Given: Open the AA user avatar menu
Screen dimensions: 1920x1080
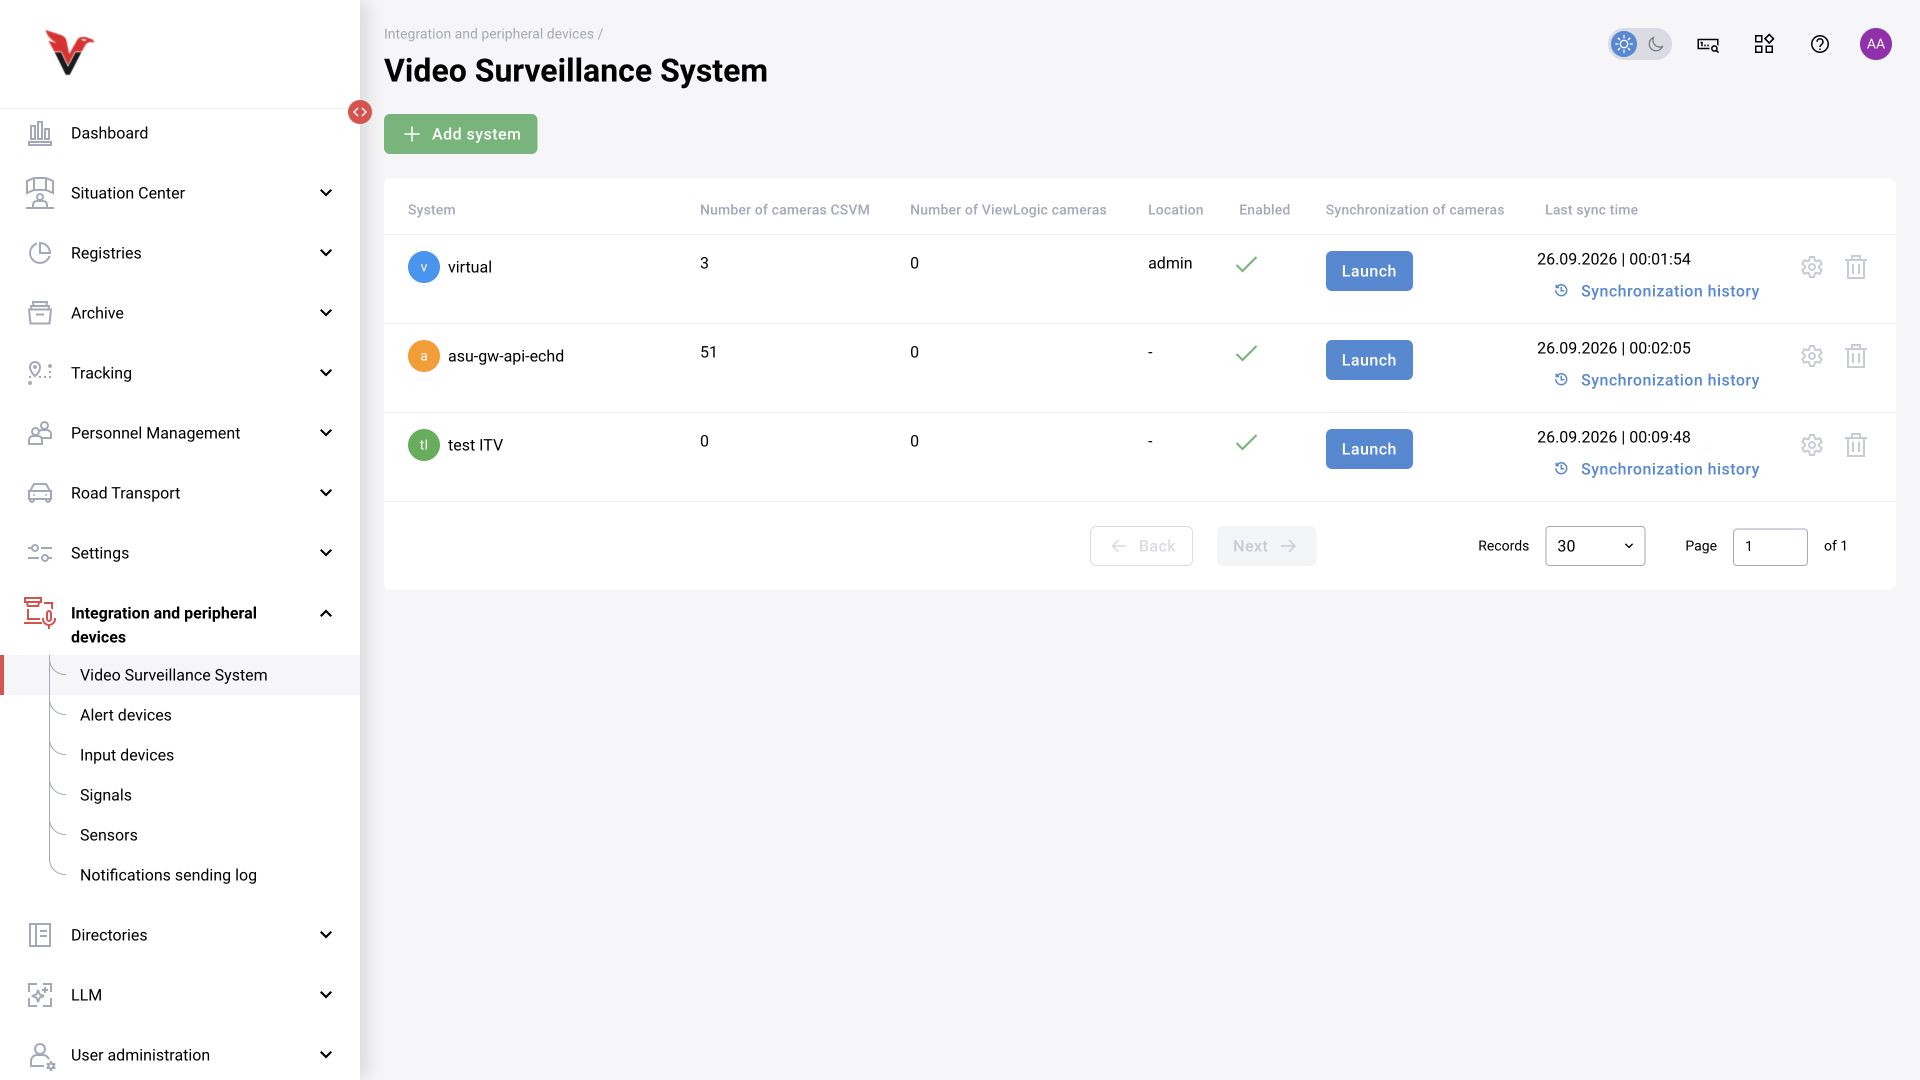Looking at the screenshot, I should pyautogui.click(x=1875, y=44).
